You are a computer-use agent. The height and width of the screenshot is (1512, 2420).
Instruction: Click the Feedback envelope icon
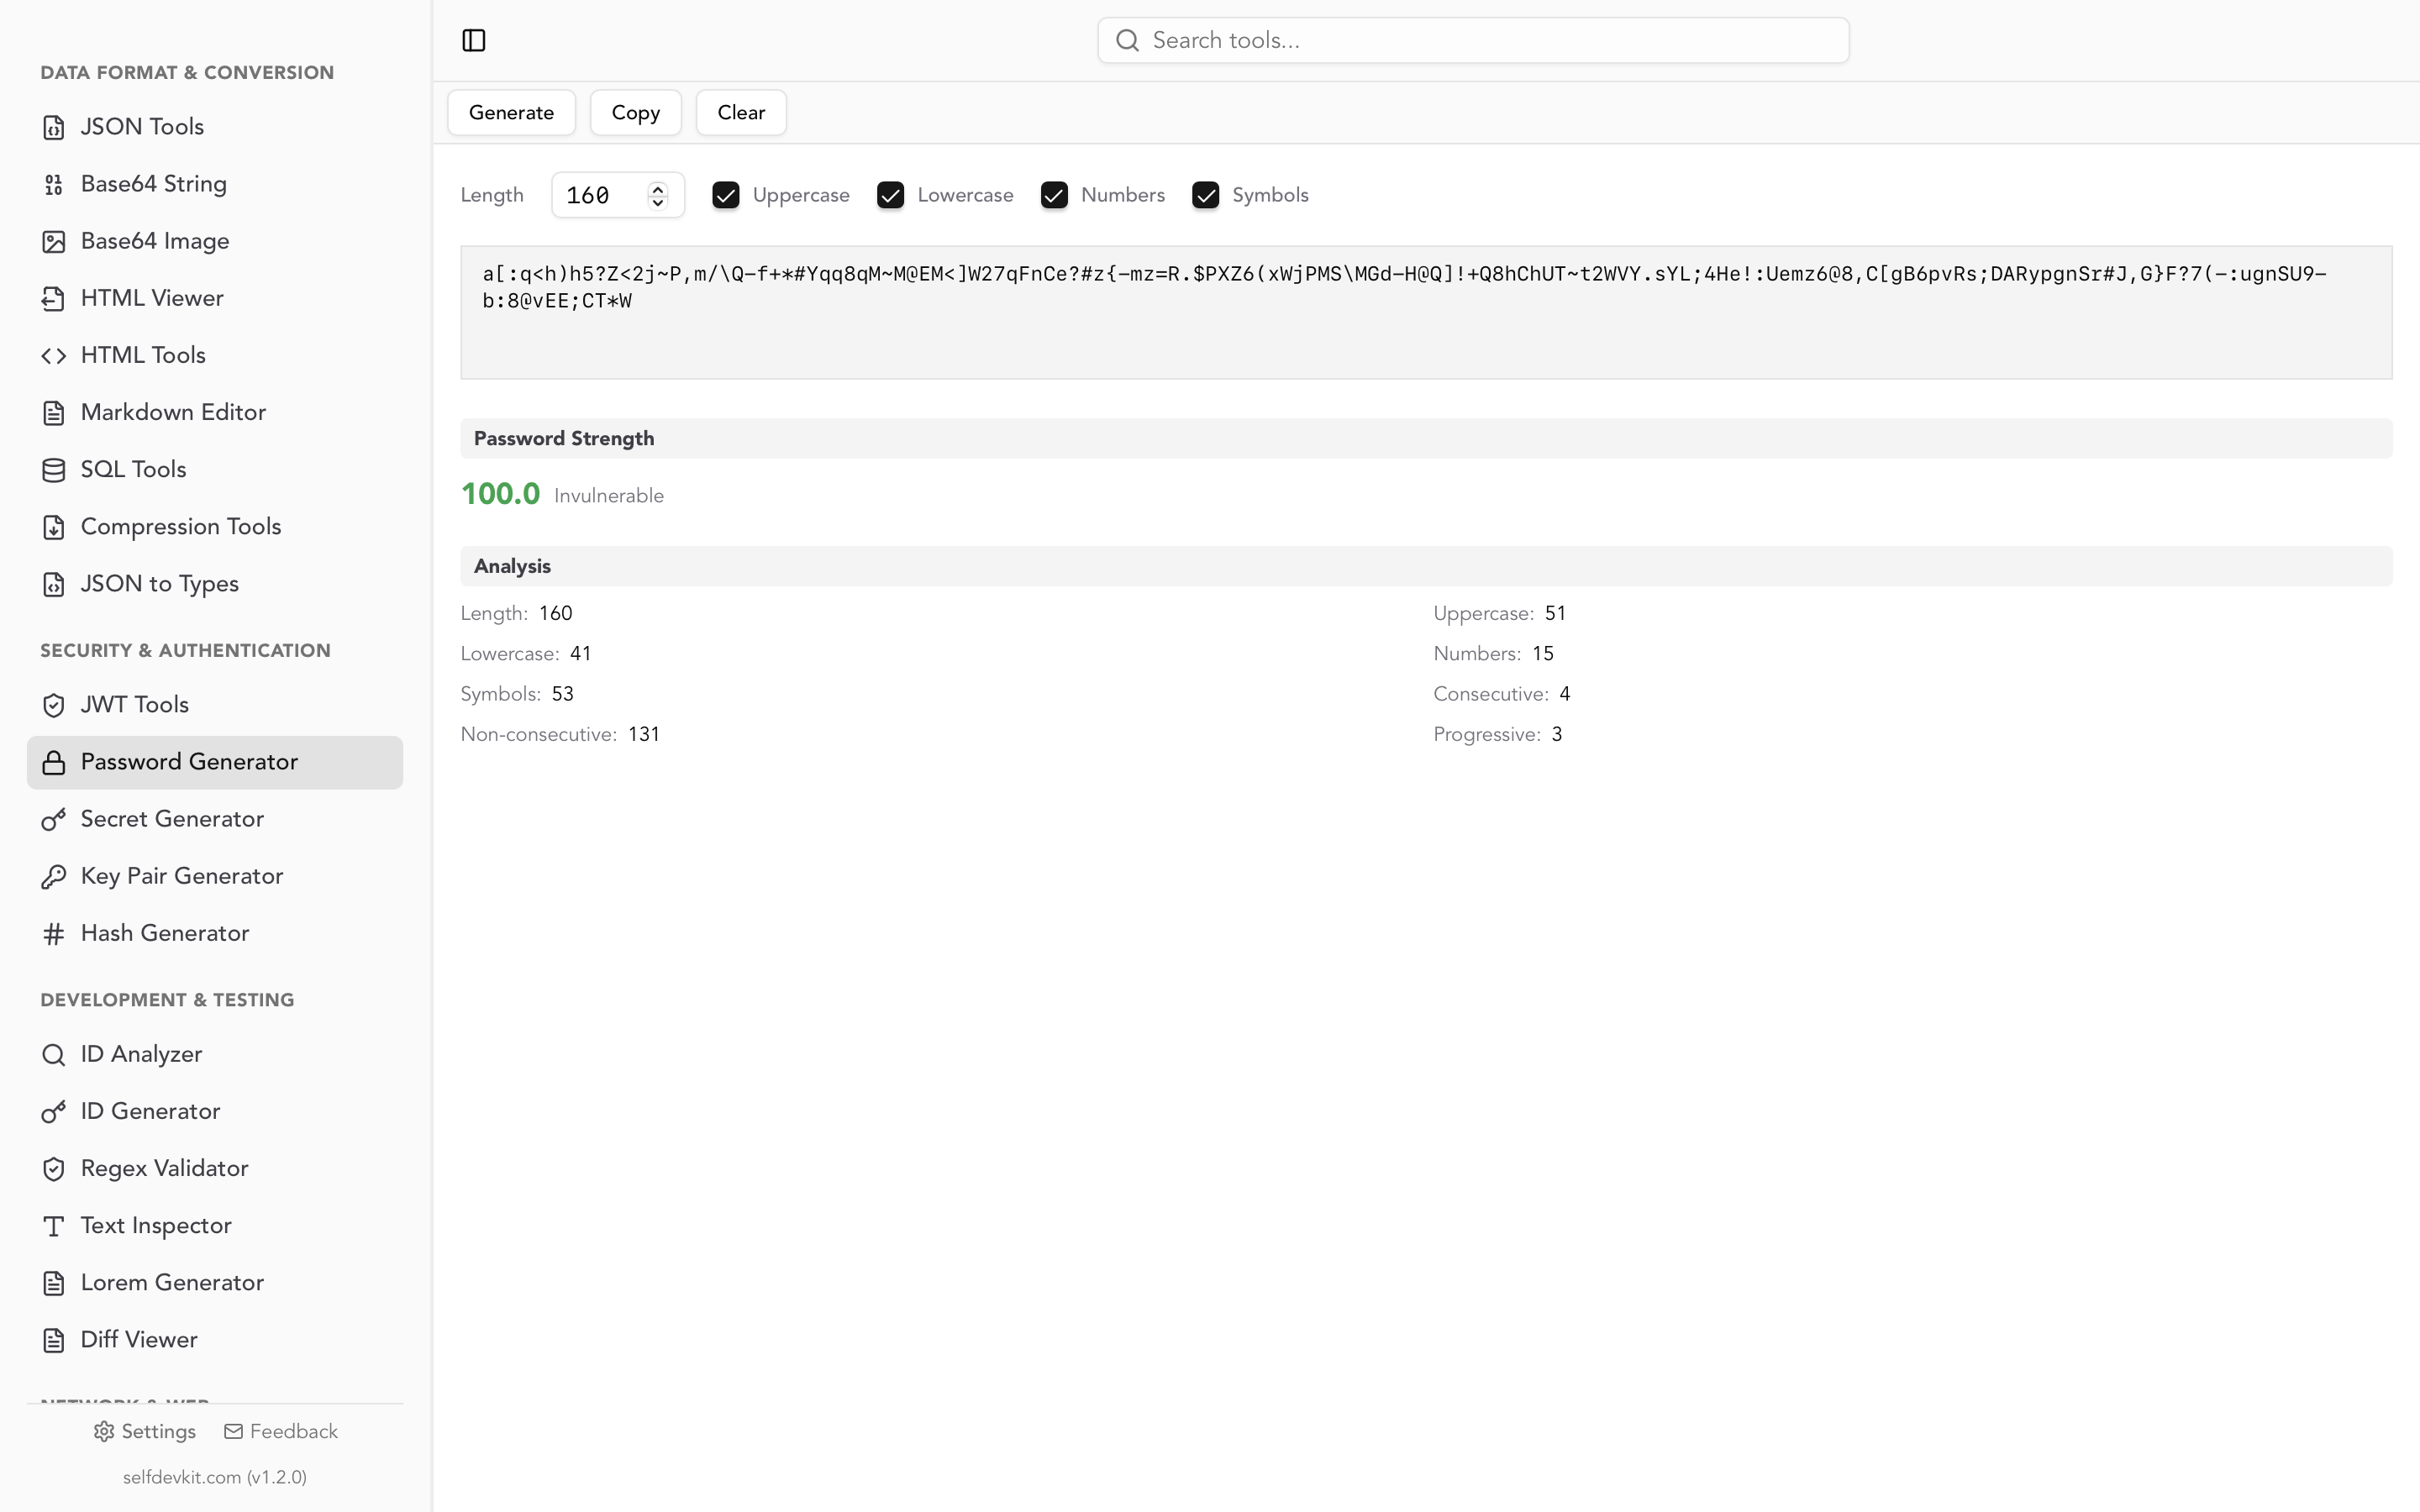pos(233,1431)
